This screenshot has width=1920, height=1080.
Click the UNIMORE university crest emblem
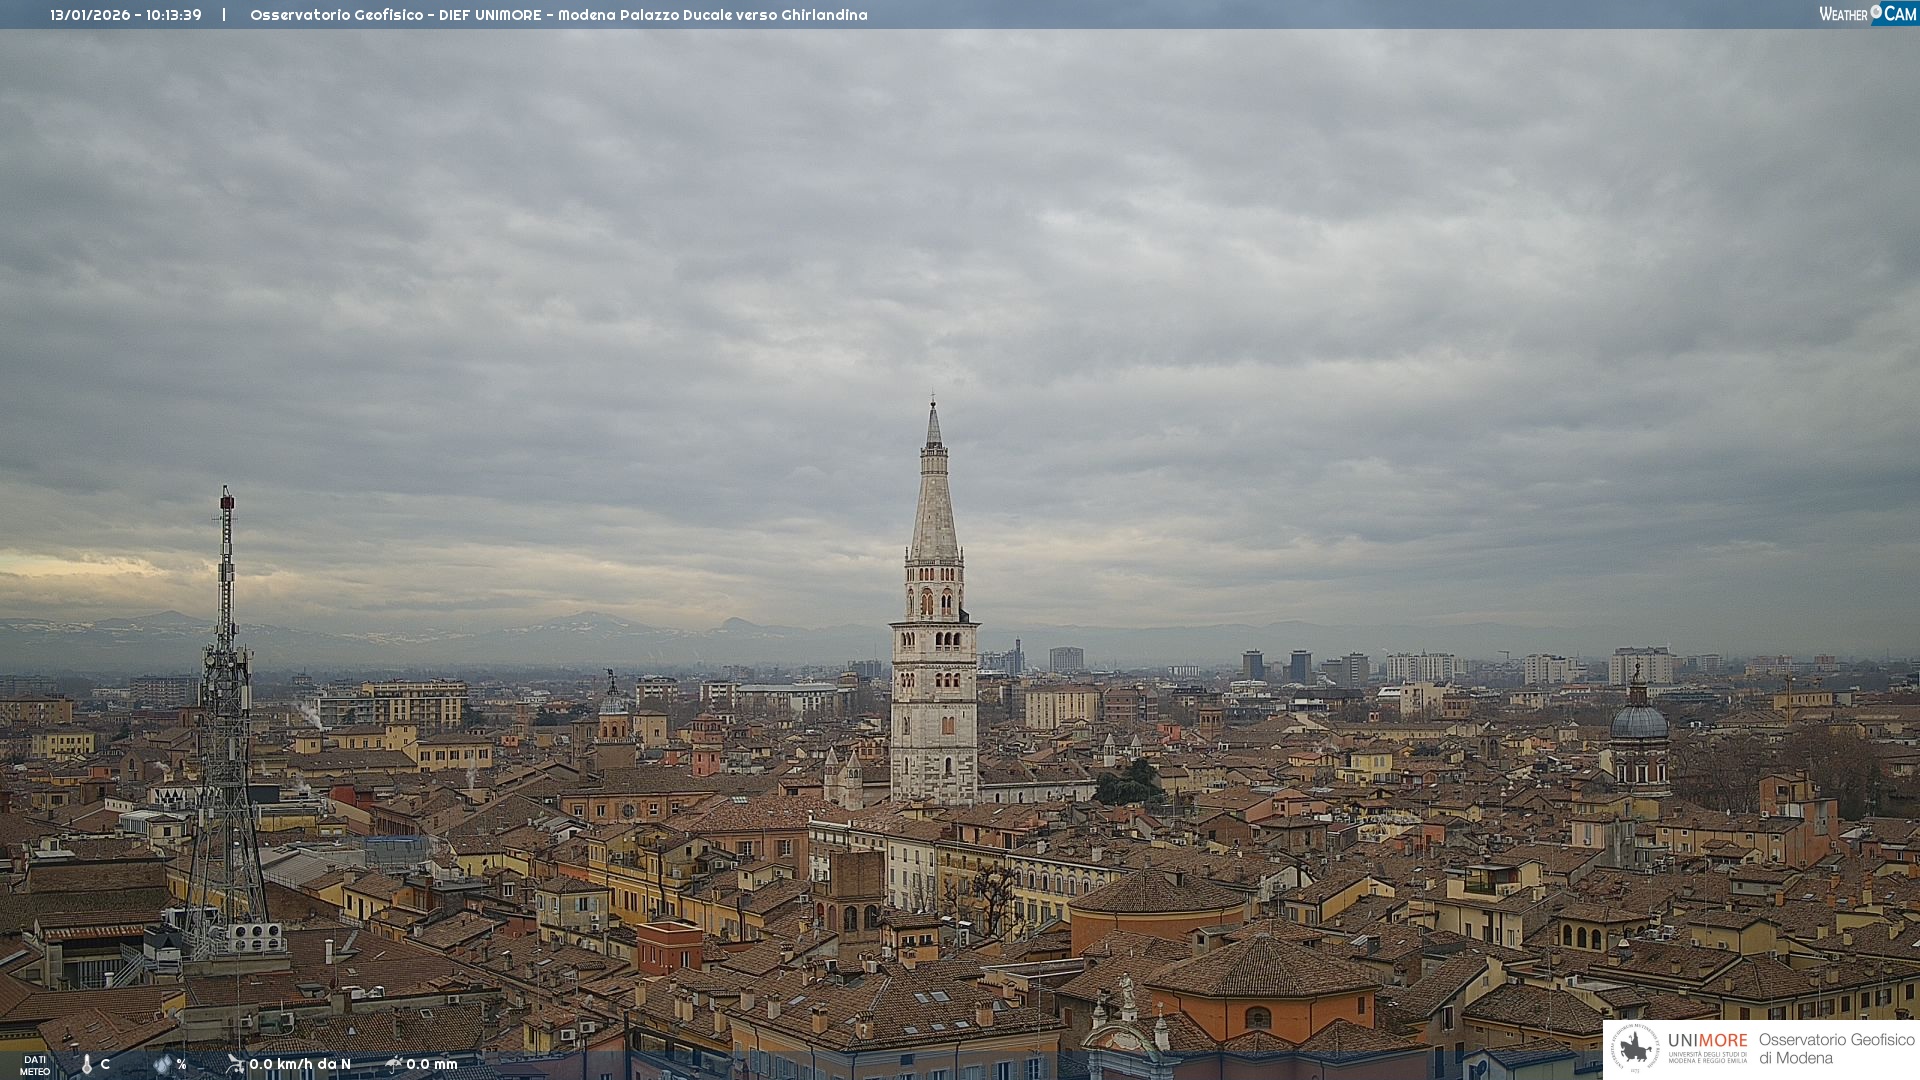point(1636,1048)
